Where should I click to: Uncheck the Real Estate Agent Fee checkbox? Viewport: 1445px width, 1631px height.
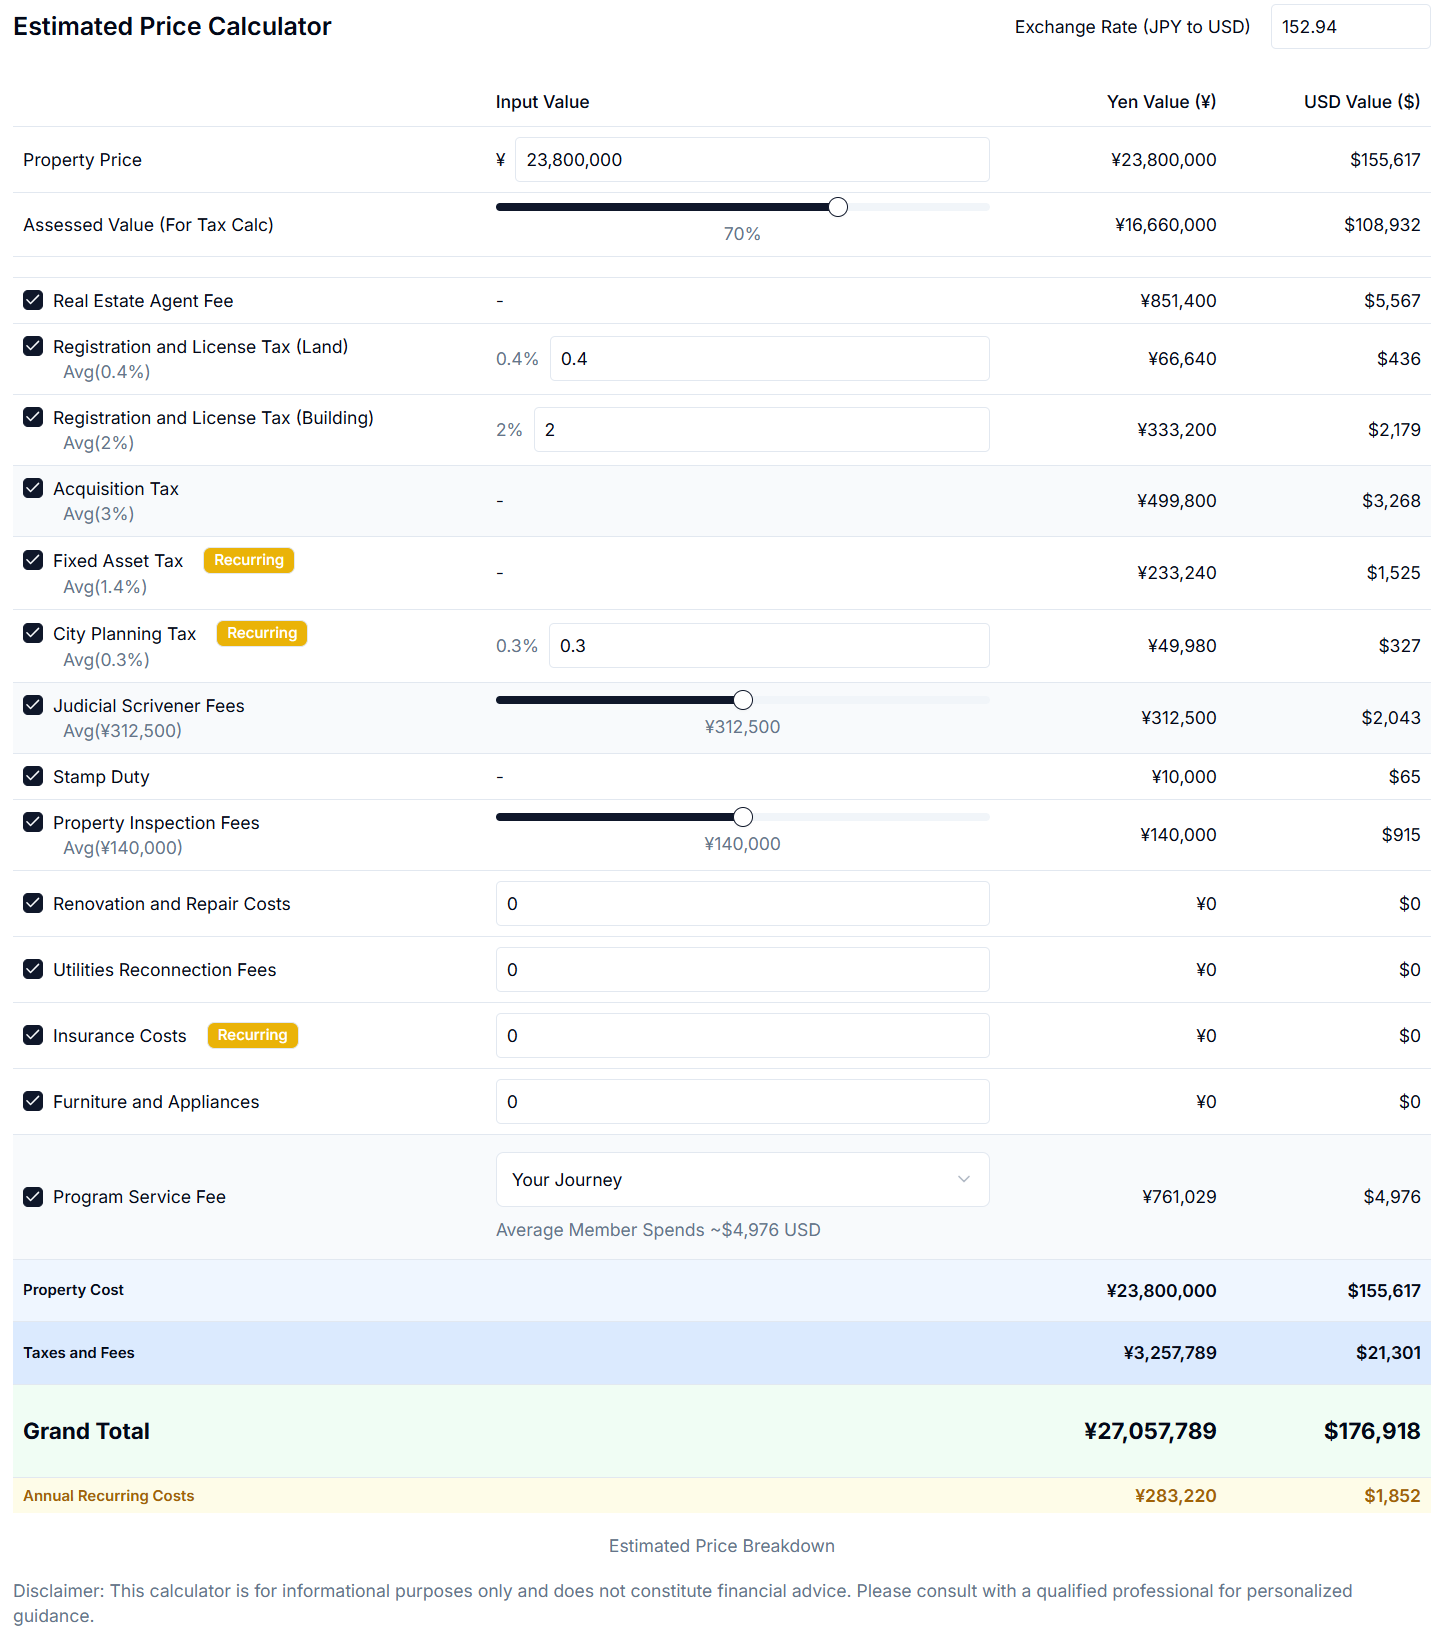point(33,300)
